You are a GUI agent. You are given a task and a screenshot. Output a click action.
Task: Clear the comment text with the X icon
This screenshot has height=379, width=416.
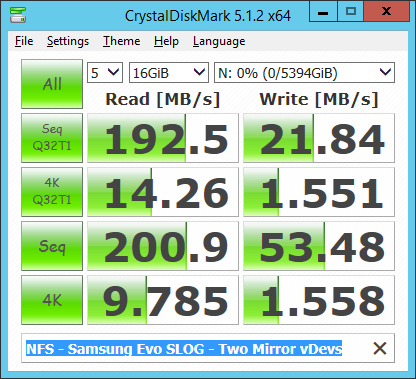tap(380, 349)
